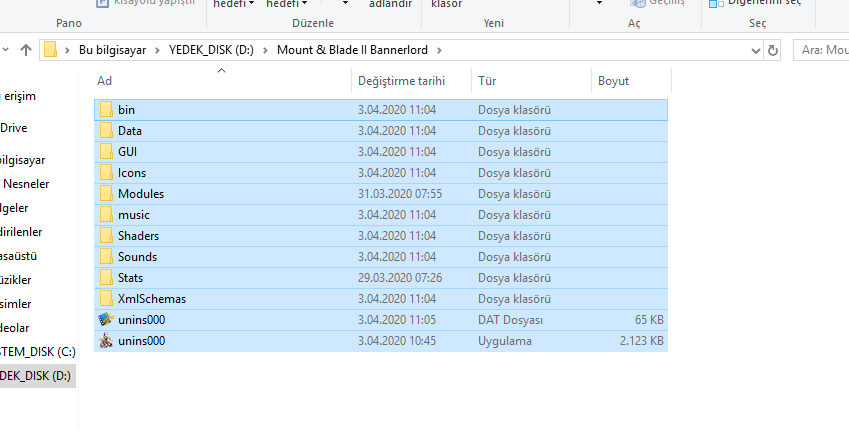Focus the Ara search box

click(x=821, y=50)
